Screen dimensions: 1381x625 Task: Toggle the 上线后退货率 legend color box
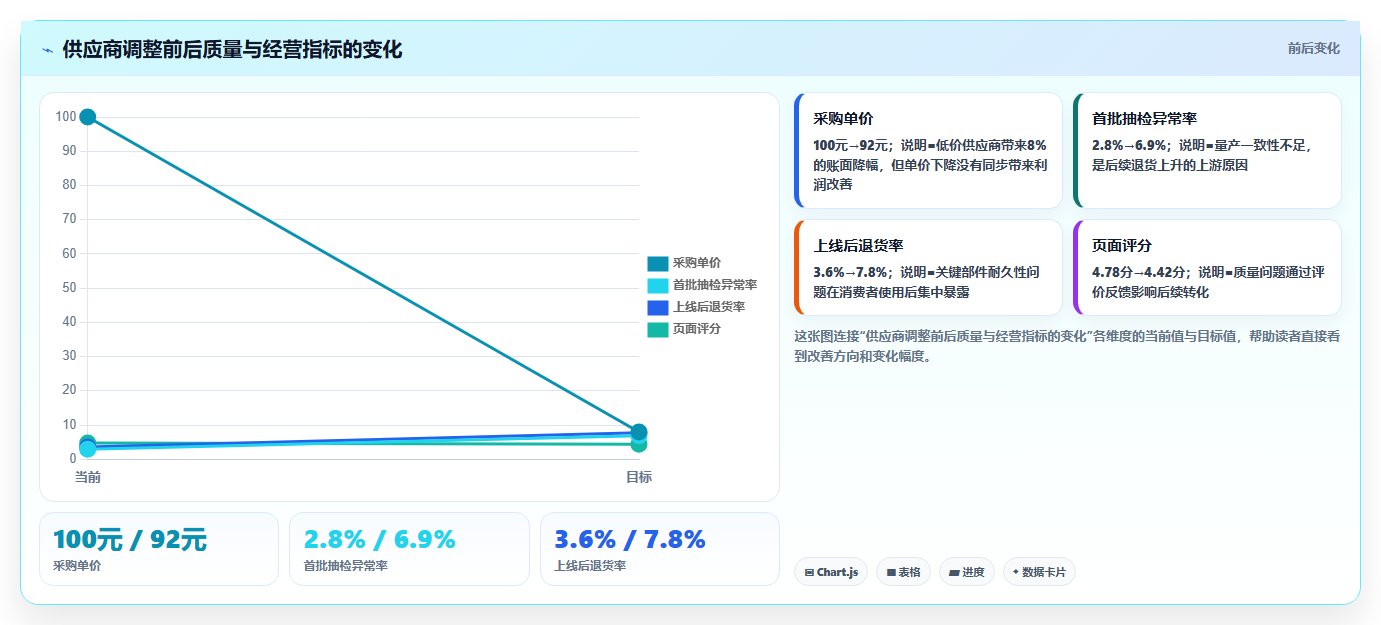pos(657,307)
